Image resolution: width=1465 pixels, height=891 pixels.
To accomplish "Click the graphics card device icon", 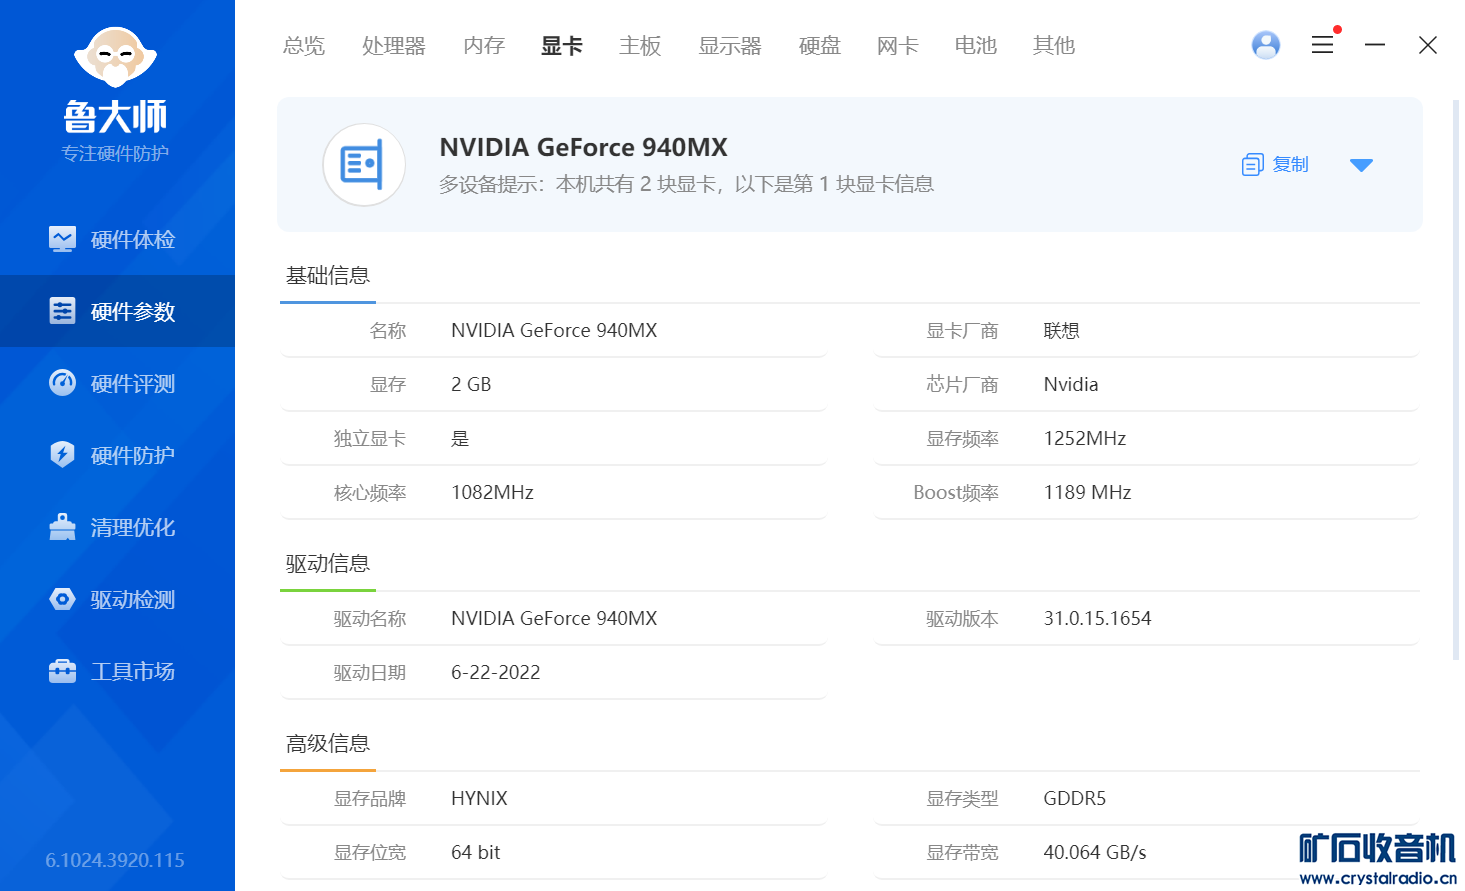I will [x=363, y=165].
